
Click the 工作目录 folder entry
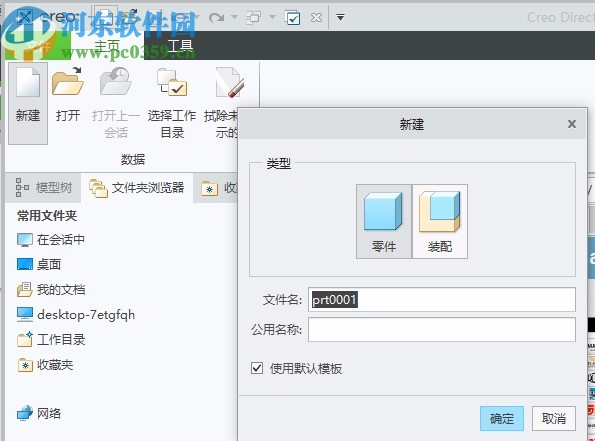[51, 339]
